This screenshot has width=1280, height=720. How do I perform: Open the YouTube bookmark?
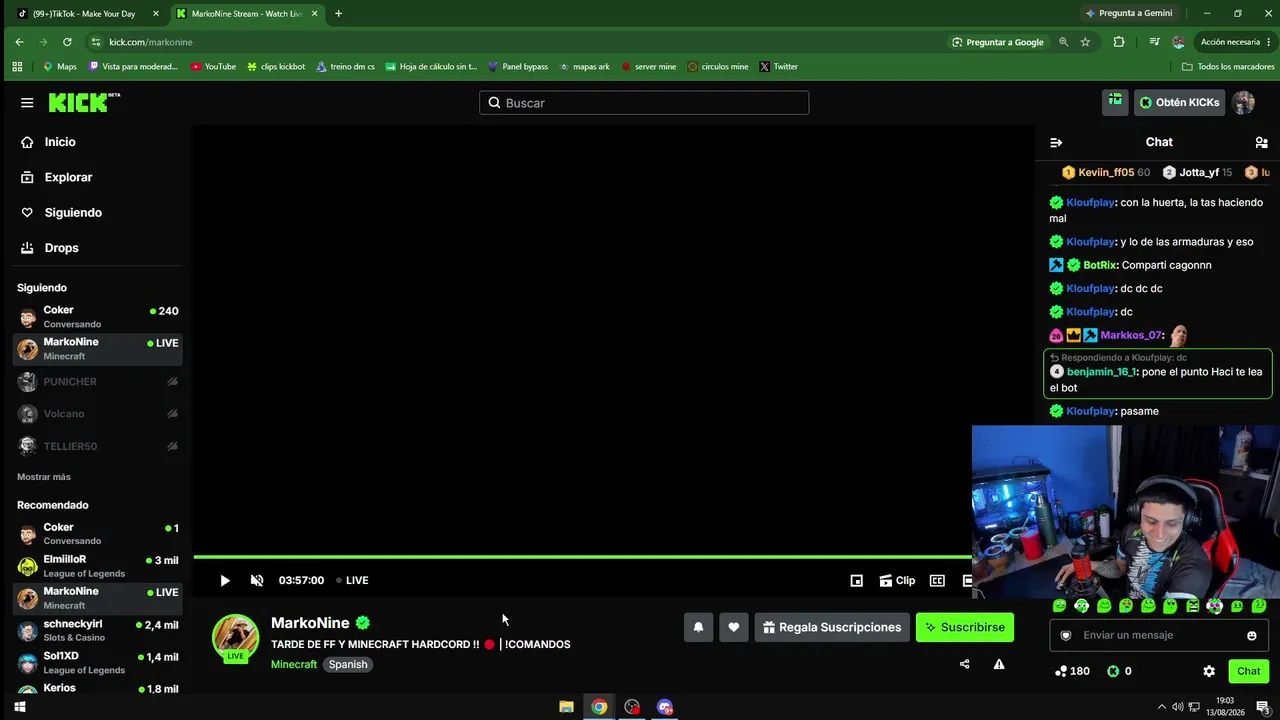213,67
